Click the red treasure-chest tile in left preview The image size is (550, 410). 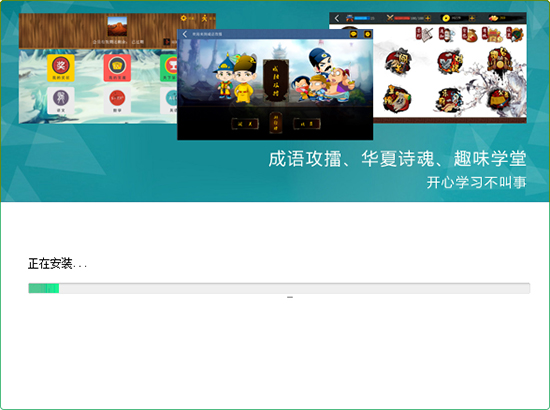click(117, 68)
